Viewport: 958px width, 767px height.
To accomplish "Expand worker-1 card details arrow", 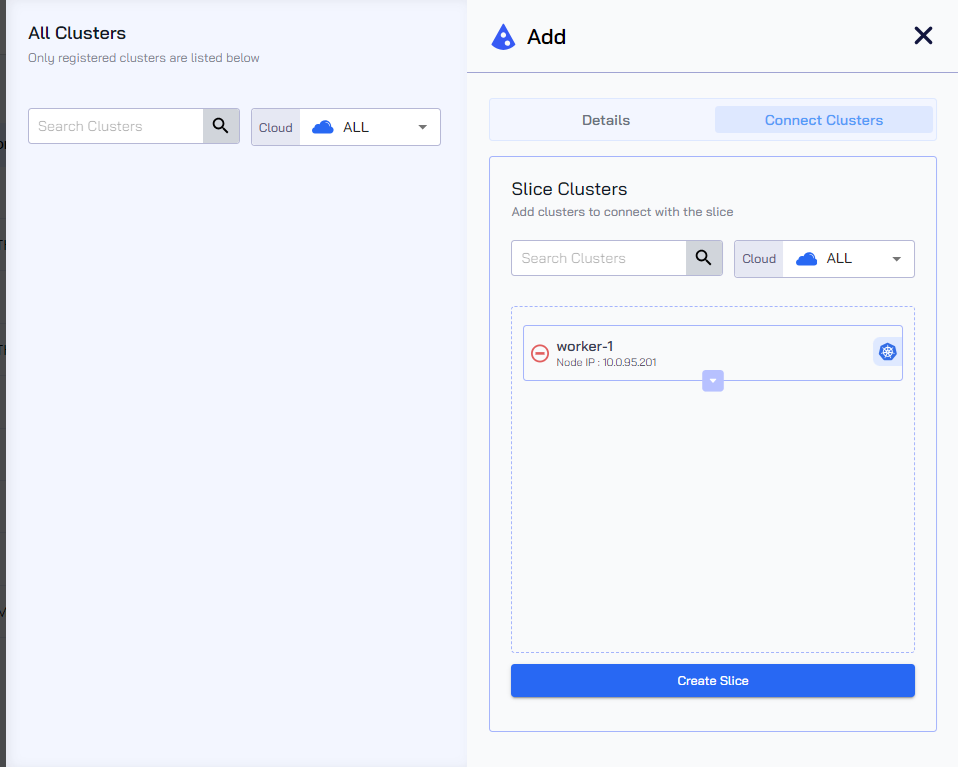I will coord(713,381).
